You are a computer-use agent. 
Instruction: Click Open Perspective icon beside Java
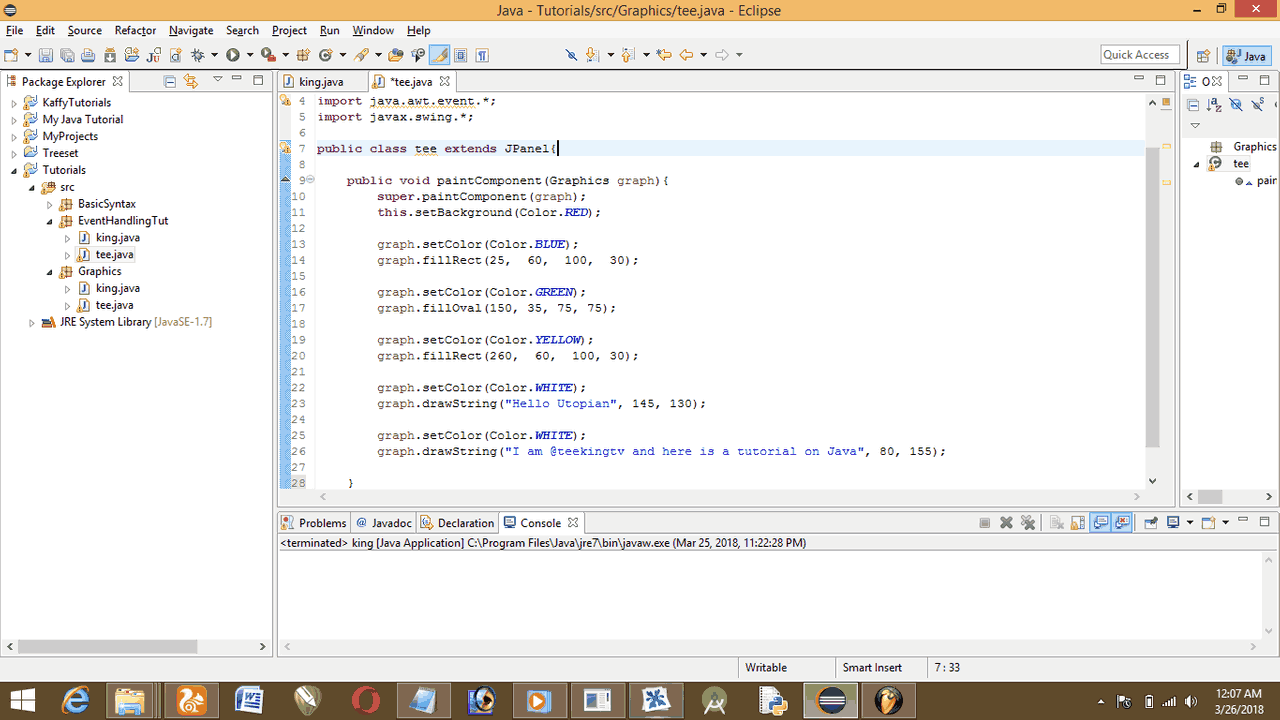(x=1203, y=55)
